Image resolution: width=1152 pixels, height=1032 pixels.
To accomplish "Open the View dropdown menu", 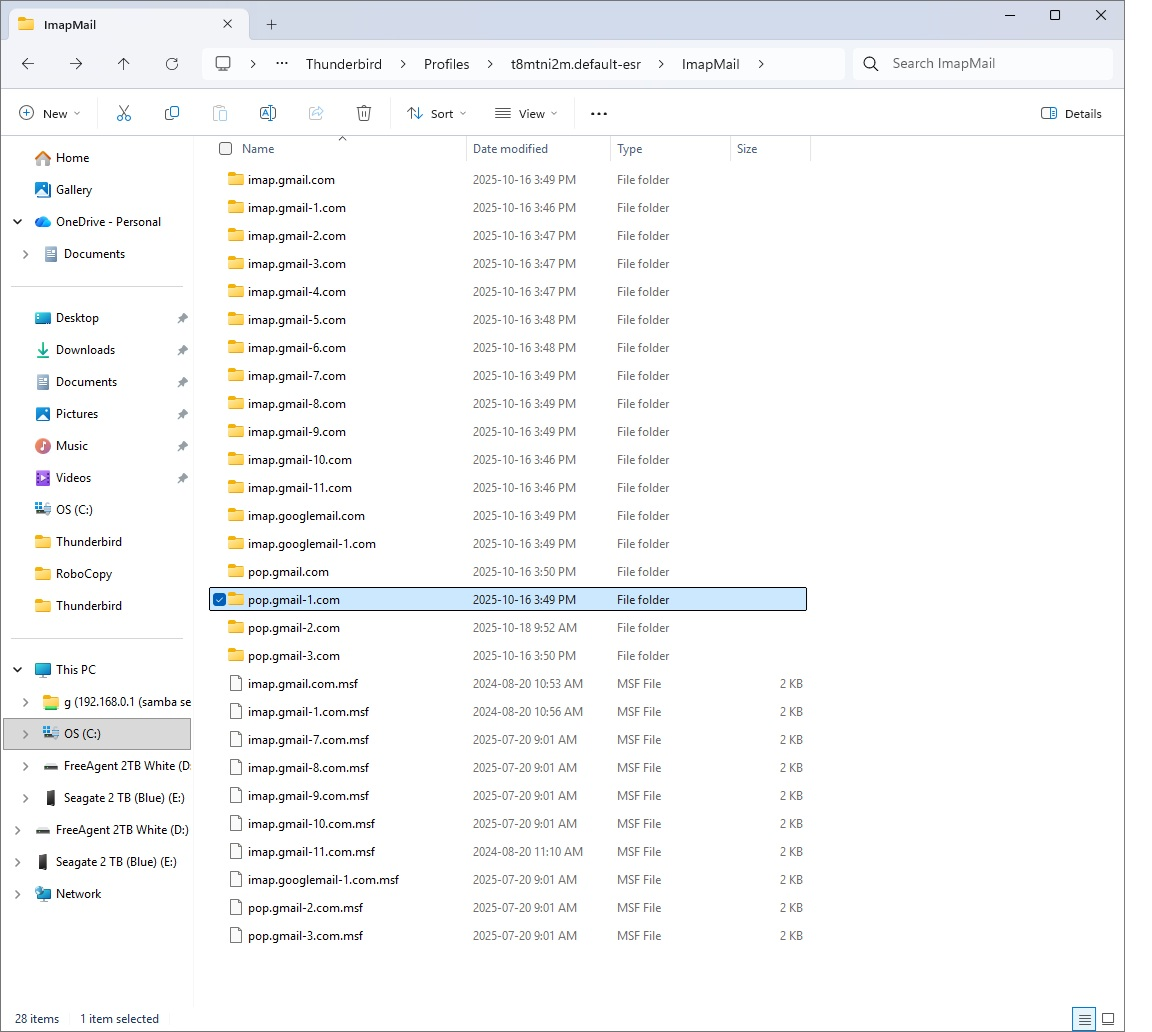I will point(526,113).
